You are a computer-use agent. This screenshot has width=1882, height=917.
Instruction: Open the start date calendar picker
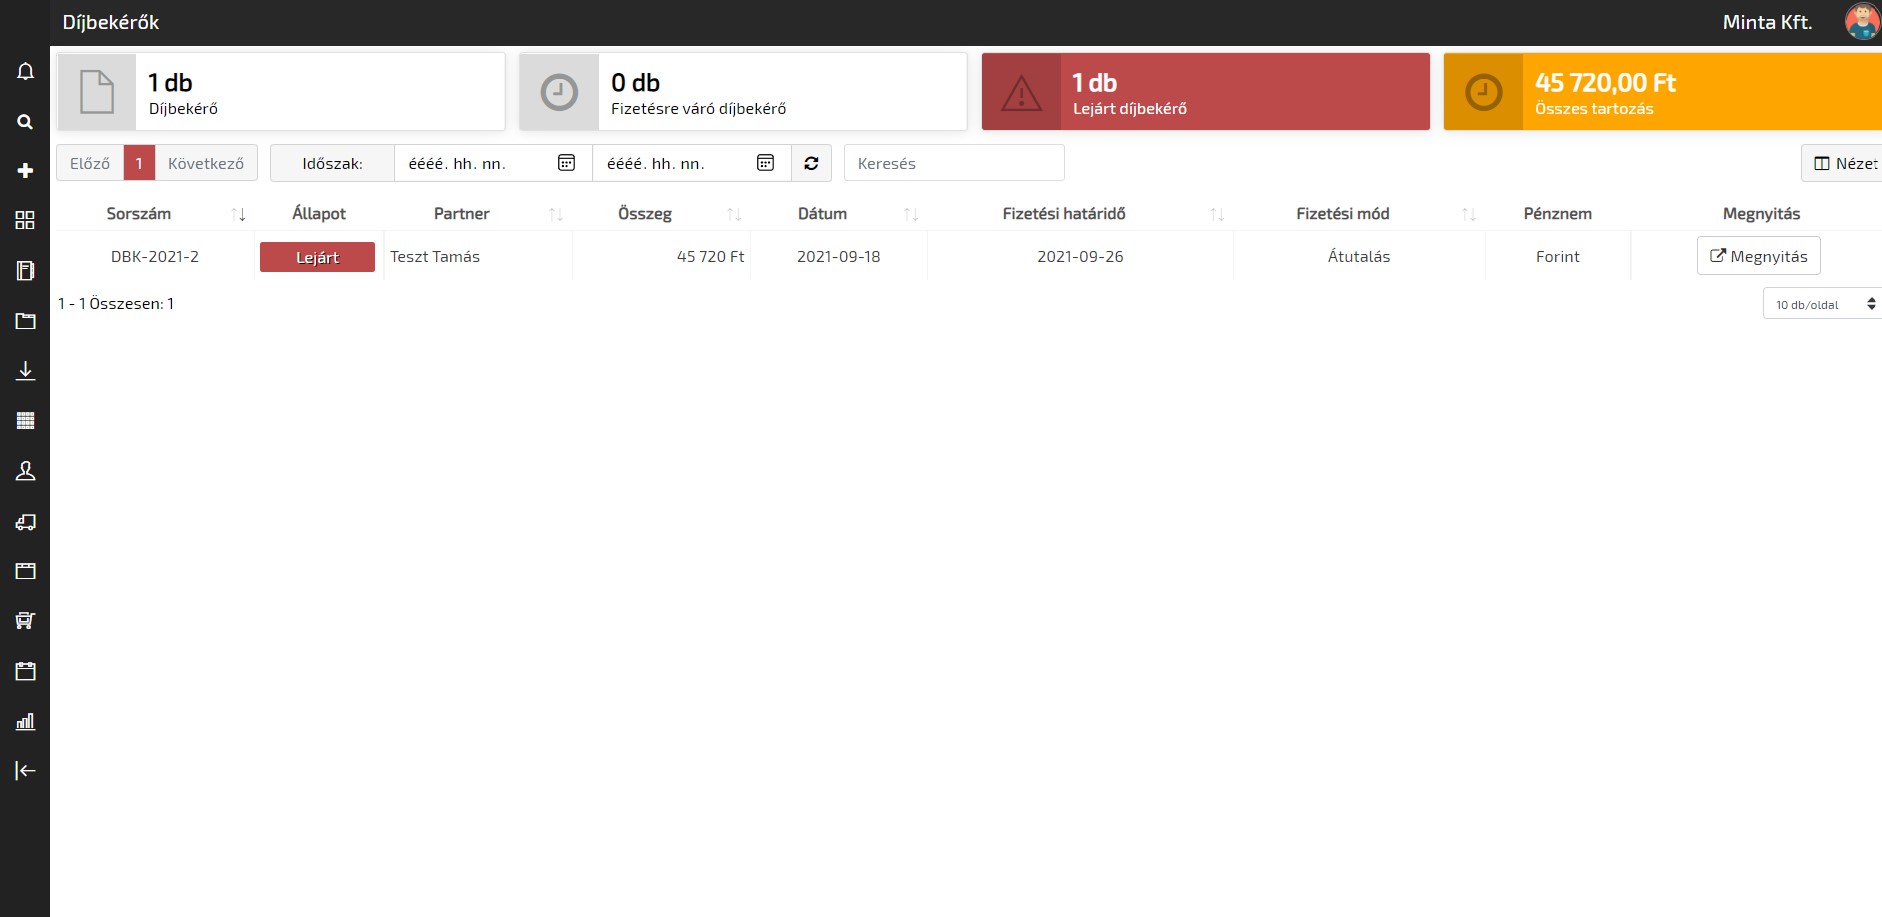(566, 163)
